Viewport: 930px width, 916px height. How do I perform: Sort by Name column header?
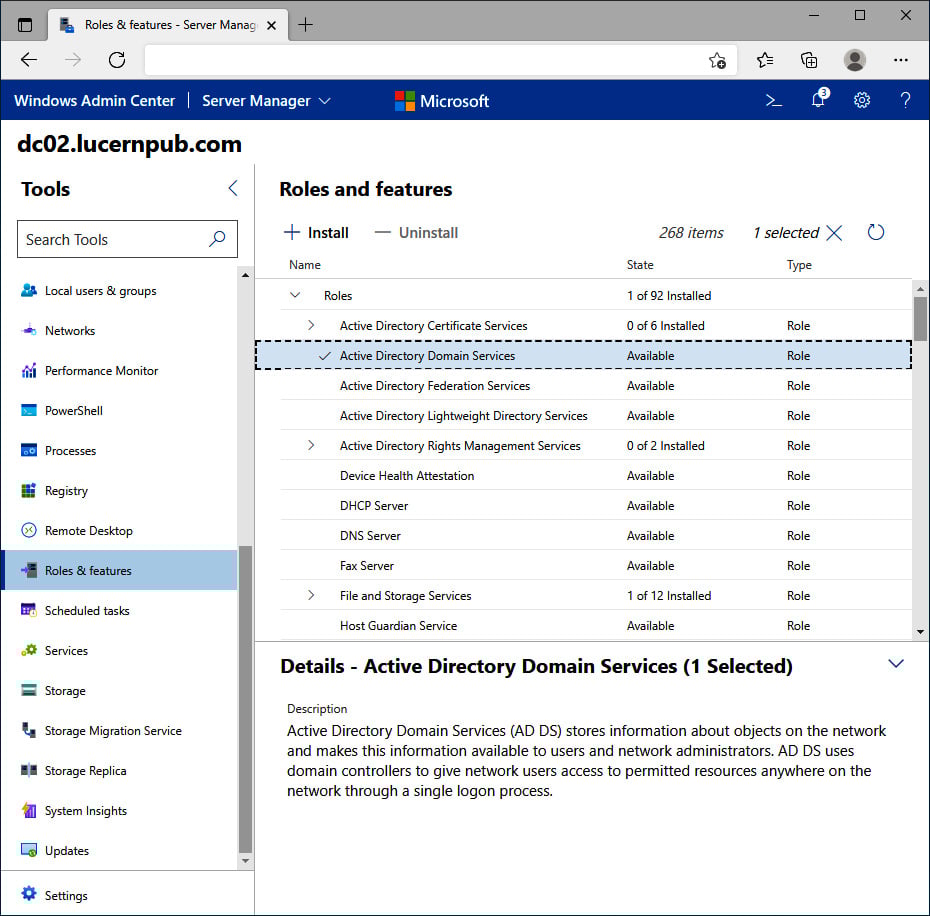click(305, 265)
